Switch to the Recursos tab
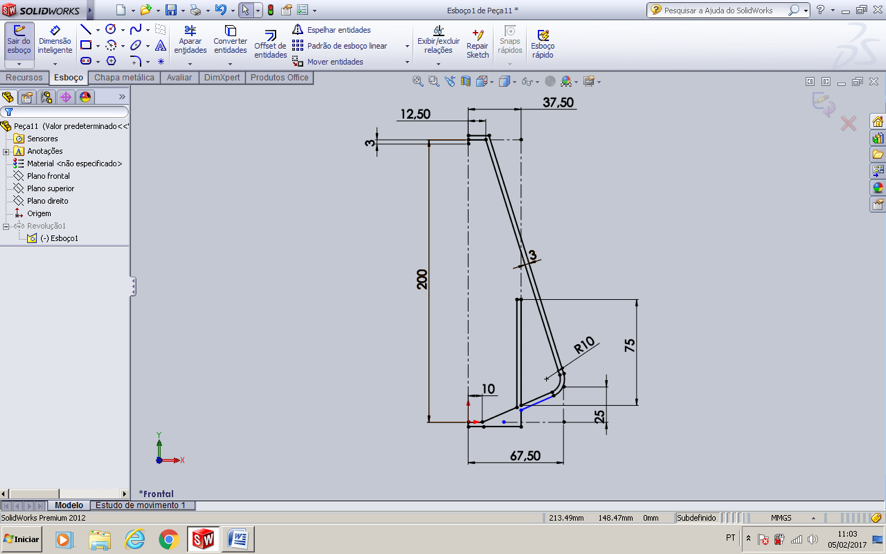The width and height of the screenshot is (886, 554). (24, 77)
